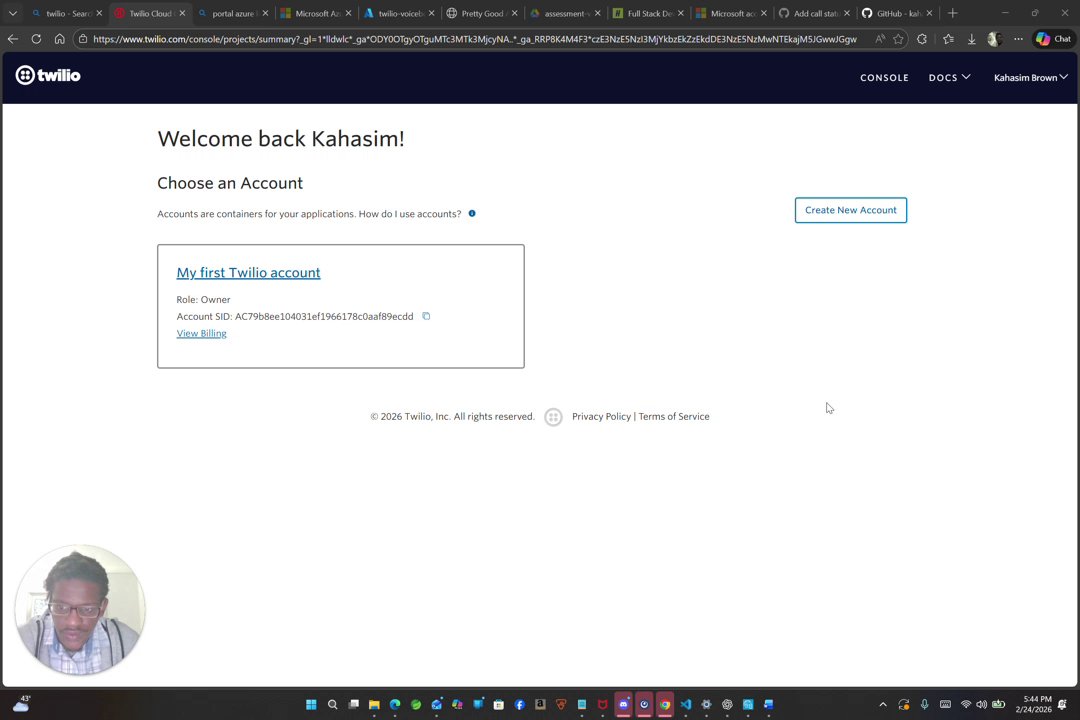Image resolution: width=1080 pixels, height=720 pixels.
Task: Go to CONSOLE in header
Action: pyautogui.click(x=884, y=78)
